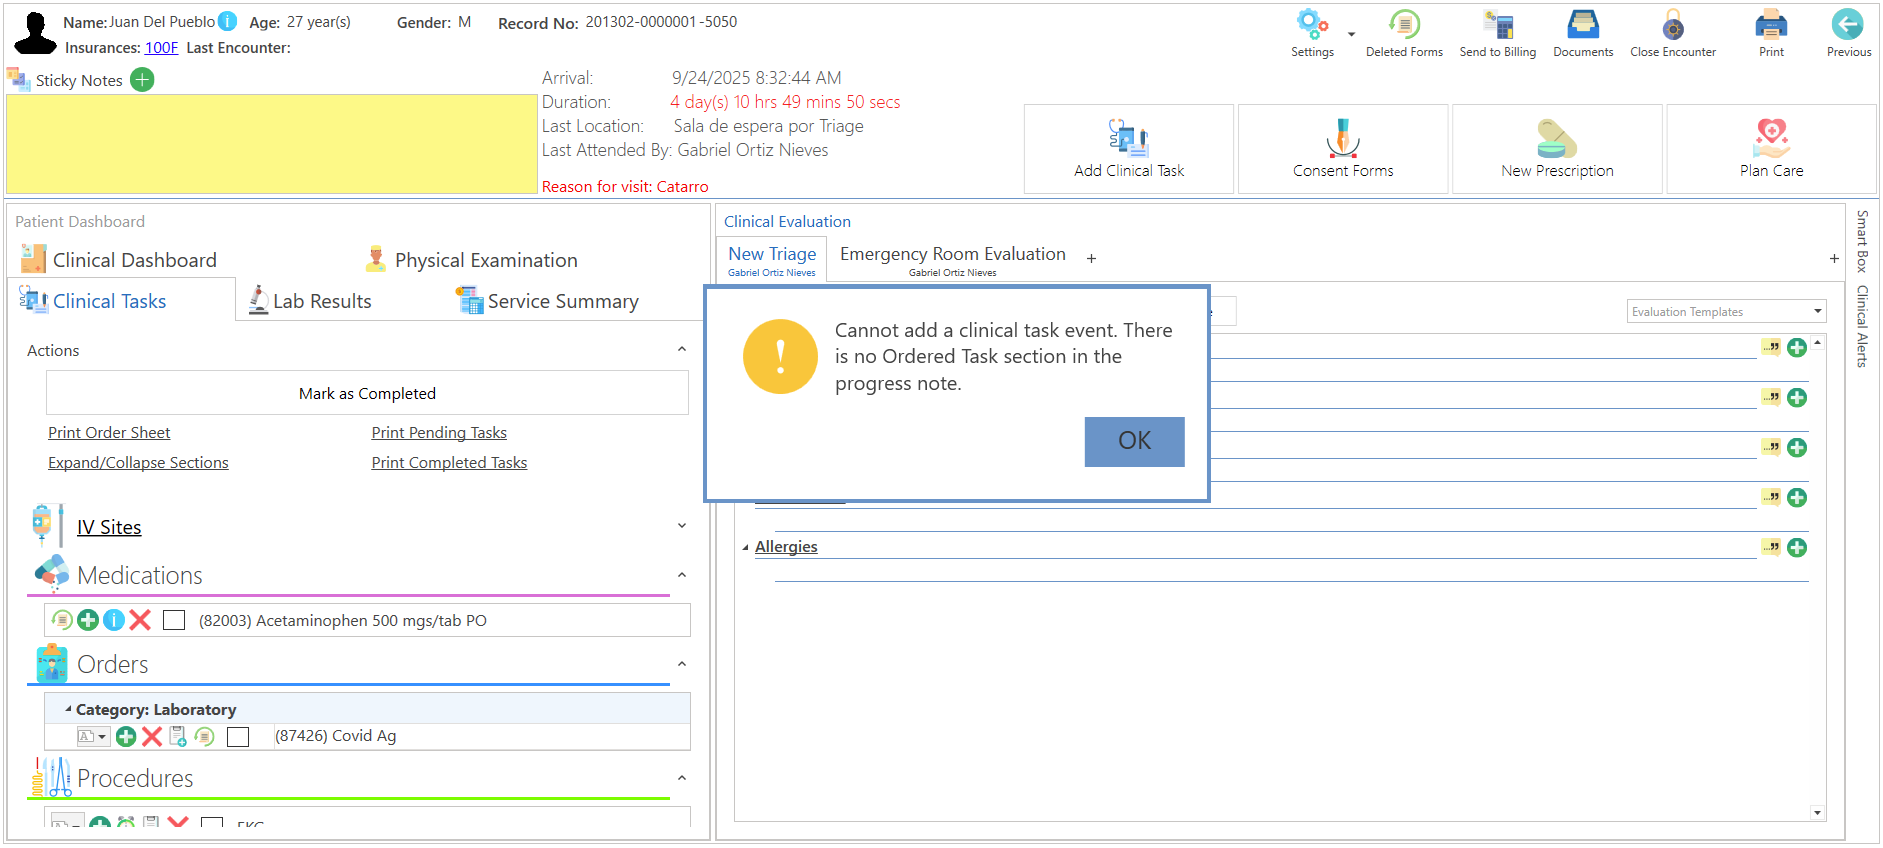
Task: Open the Service Summary tab
Action: [x=547, y=301]
